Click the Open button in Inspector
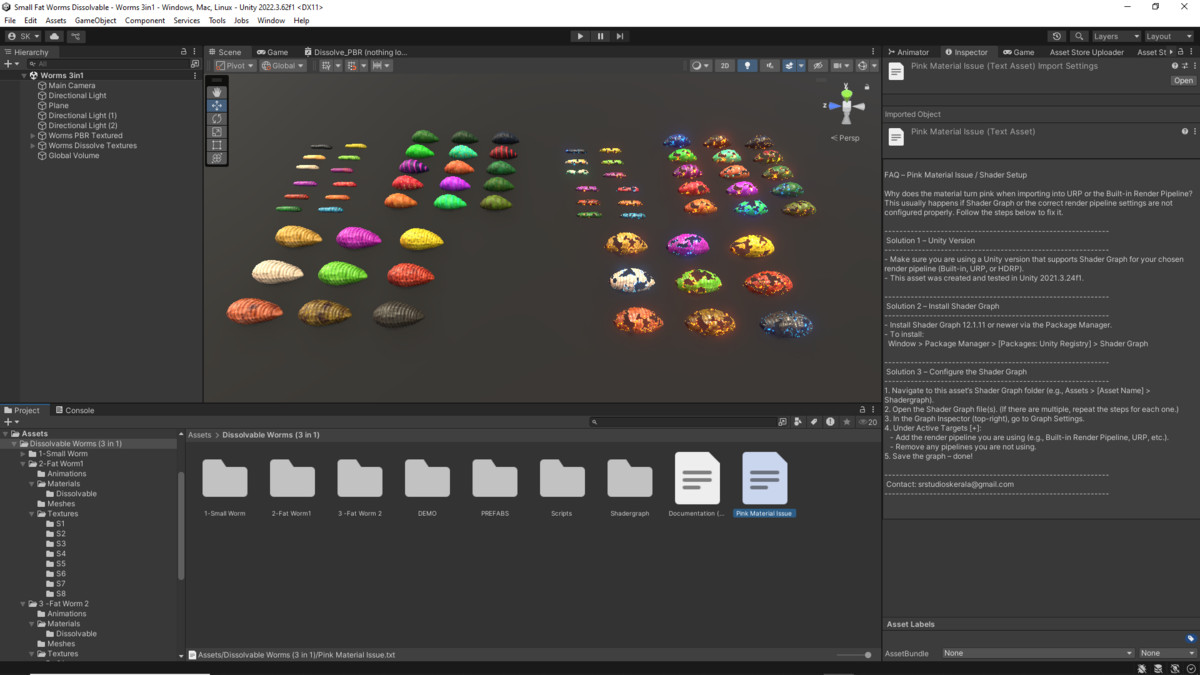The image size is (1200, 675). 1183,81
